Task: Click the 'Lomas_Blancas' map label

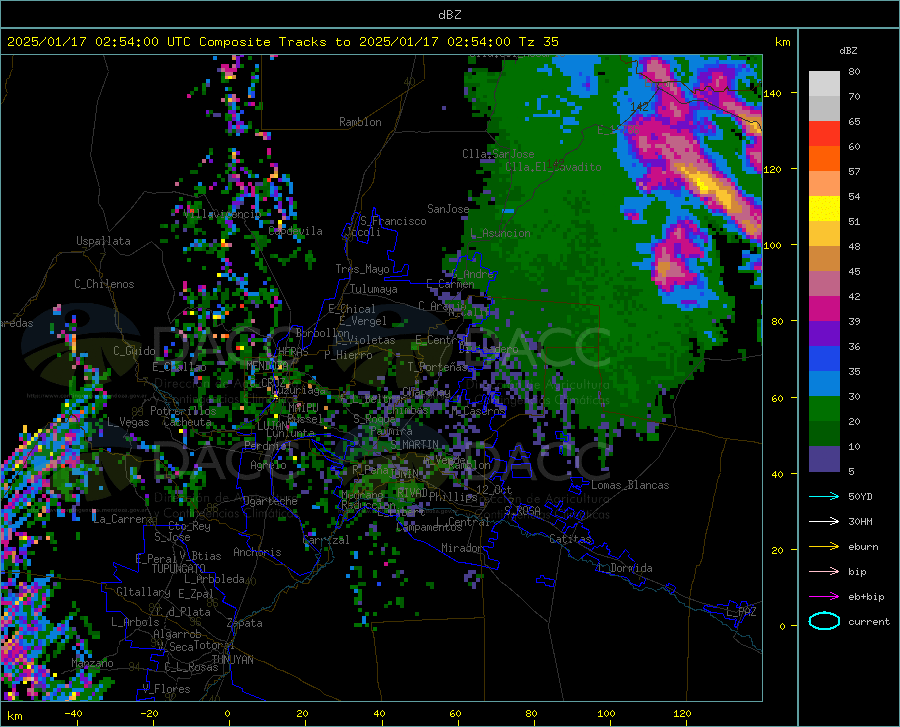Action: click(630, 485)
